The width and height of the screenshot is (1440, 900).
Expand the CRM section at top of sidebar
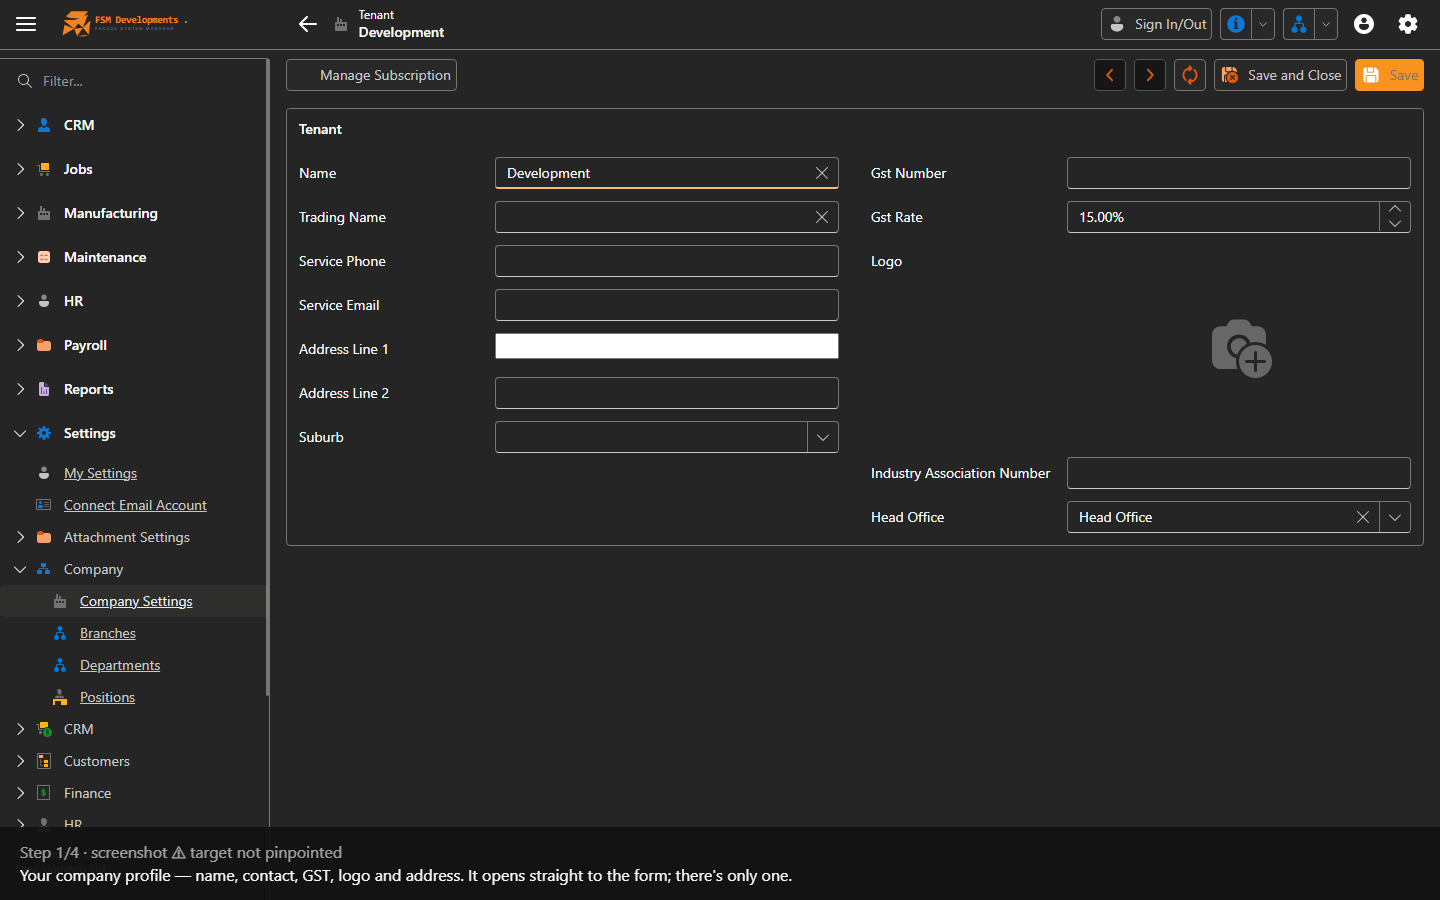click(20, 125)
